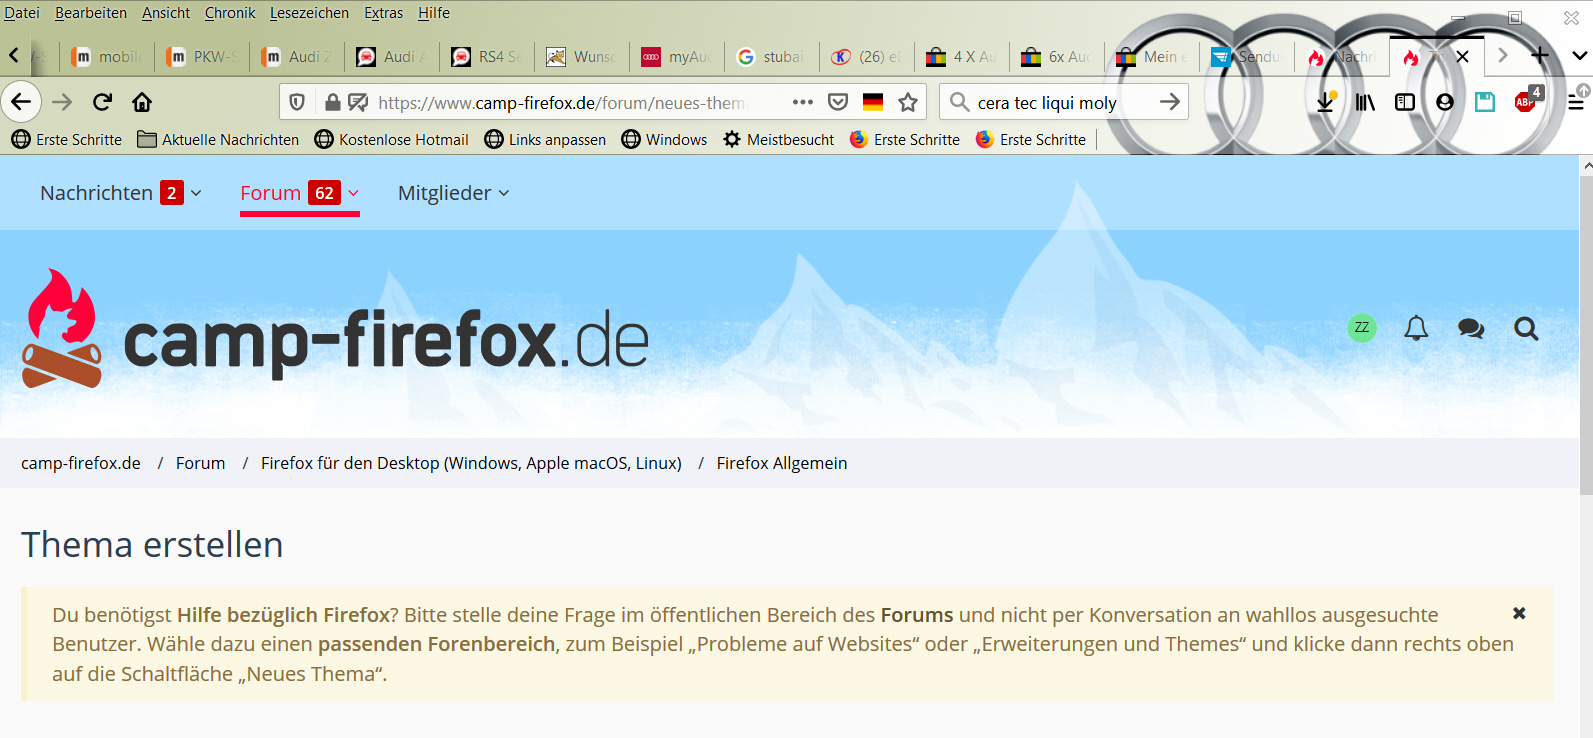List all open tabs
1593x738 pixels.
tap(1580, 55)
